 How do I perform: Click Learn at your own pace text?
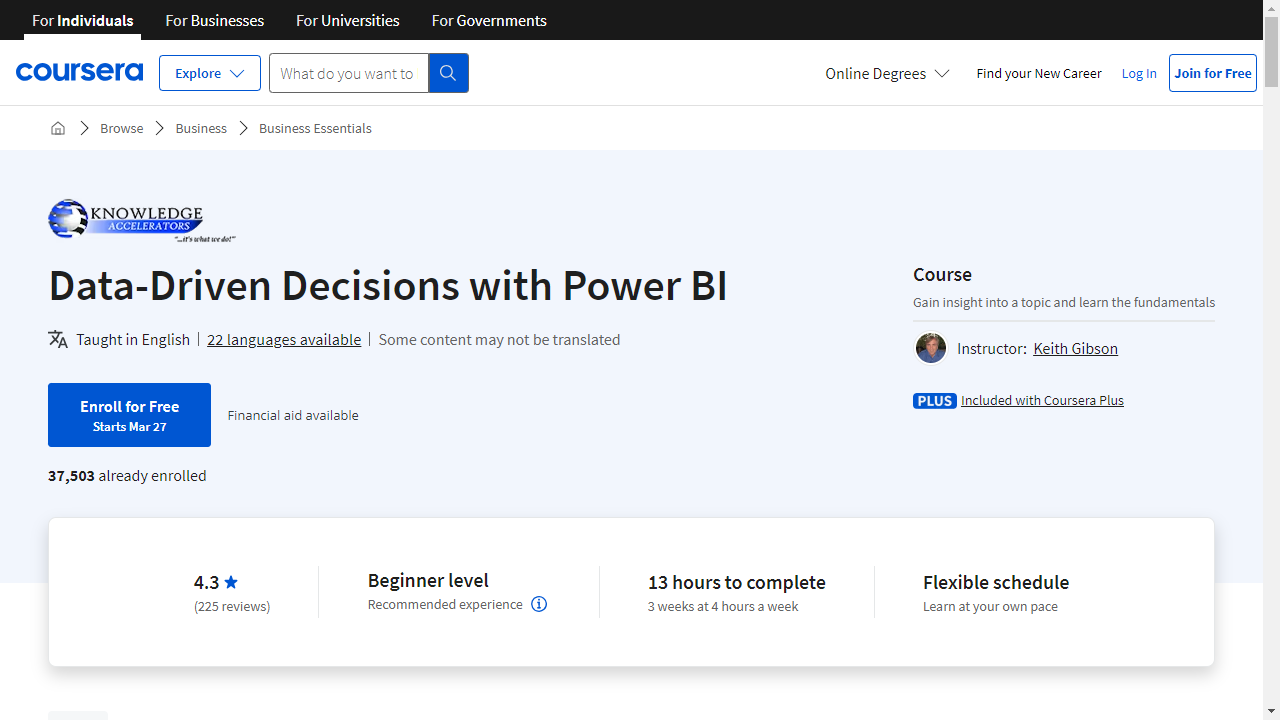990,606
